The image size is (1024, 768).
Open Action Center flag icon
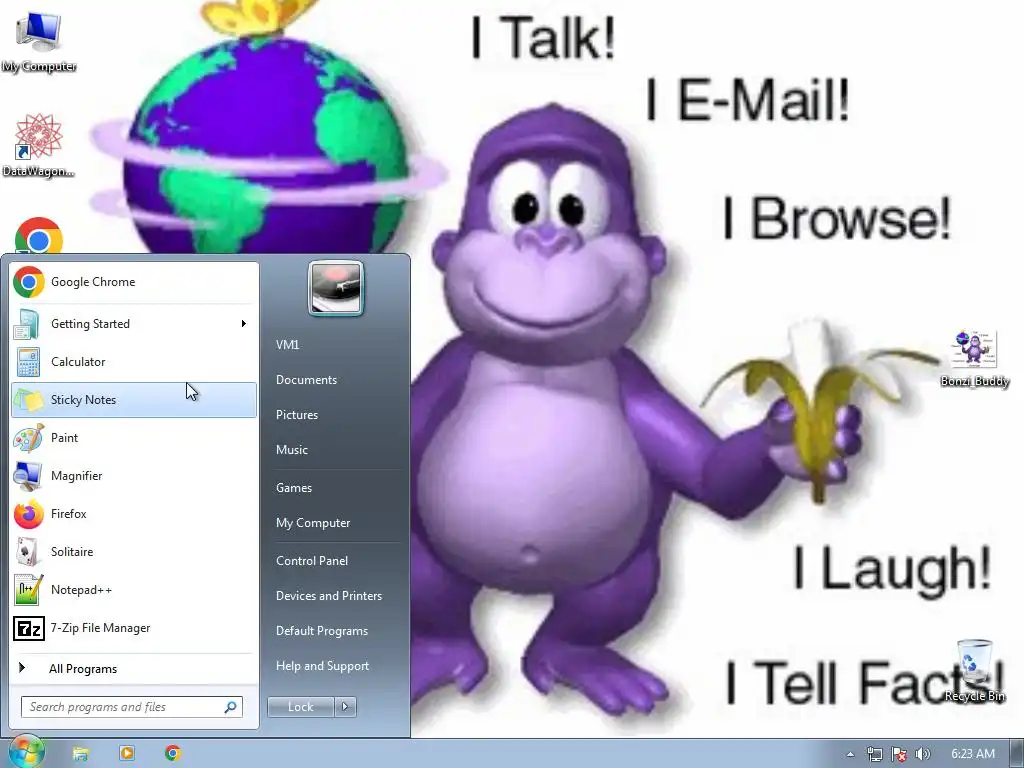pyautogui.click(x=899, y=754)
